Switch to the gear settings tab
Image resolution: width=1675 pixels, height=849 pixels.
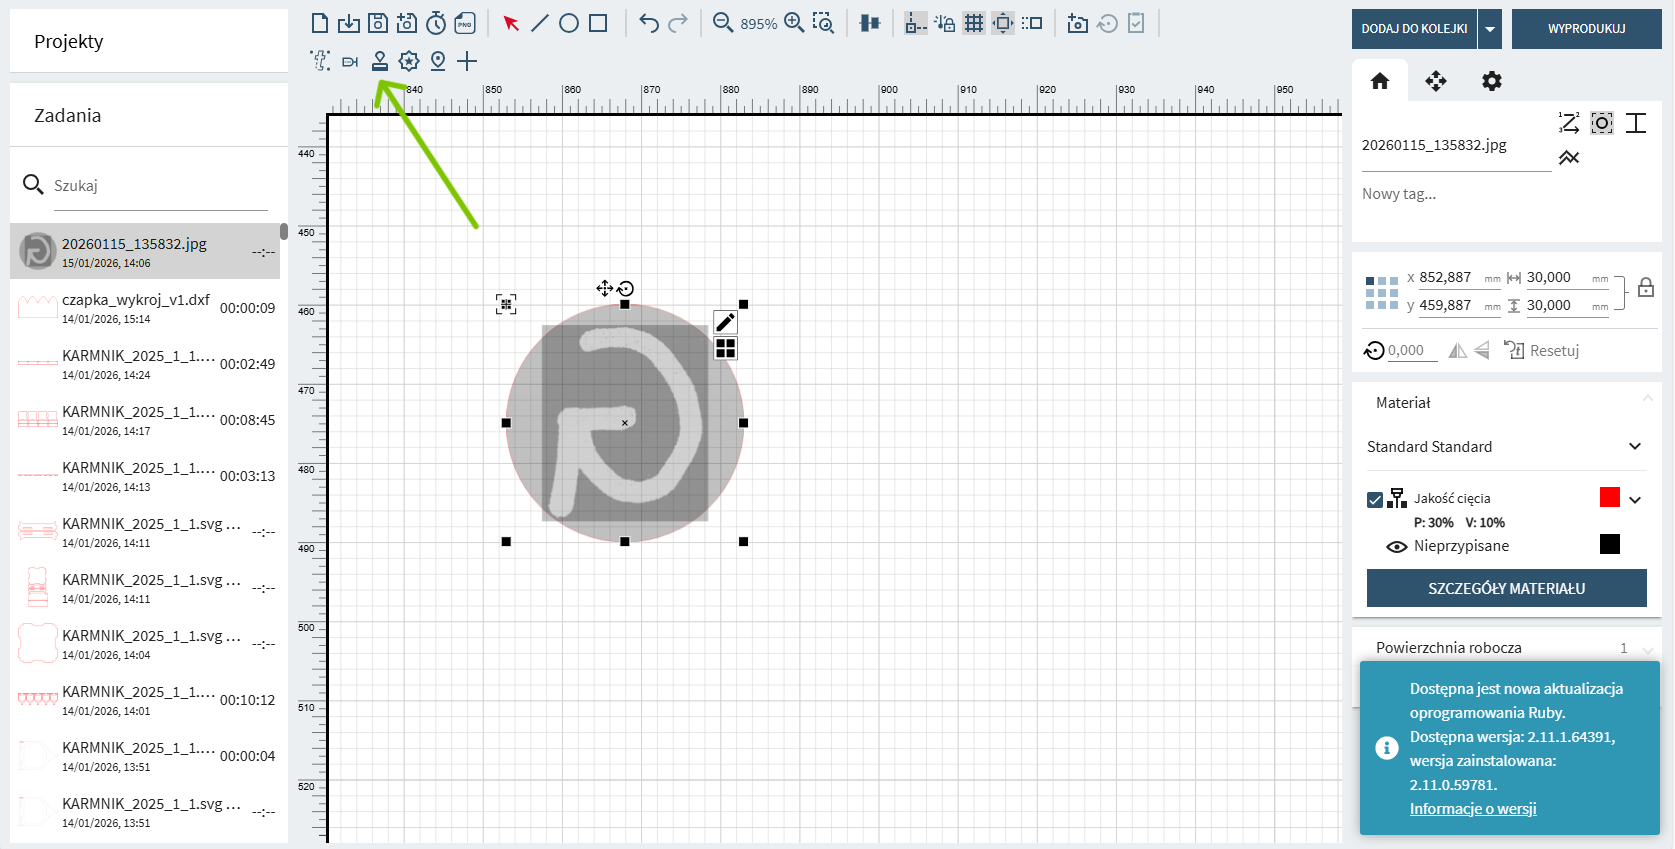pyautogui.click(x=1492, y=81)
